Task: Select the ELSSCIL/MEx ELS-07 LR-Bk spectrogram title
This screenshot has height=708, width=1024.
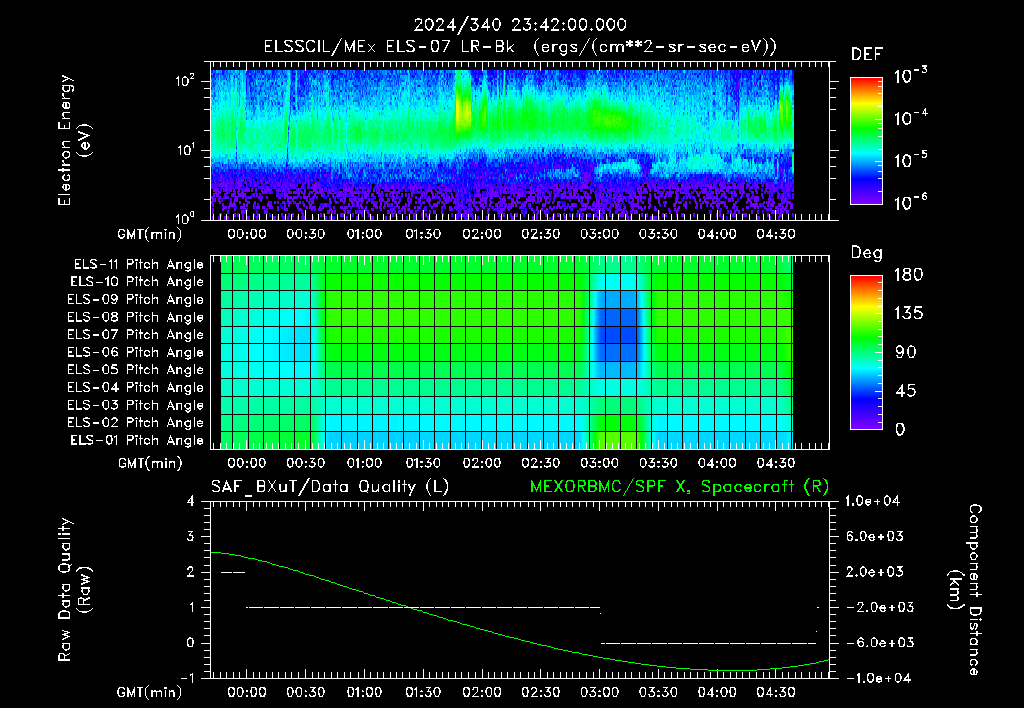Action: click(520, 47)
